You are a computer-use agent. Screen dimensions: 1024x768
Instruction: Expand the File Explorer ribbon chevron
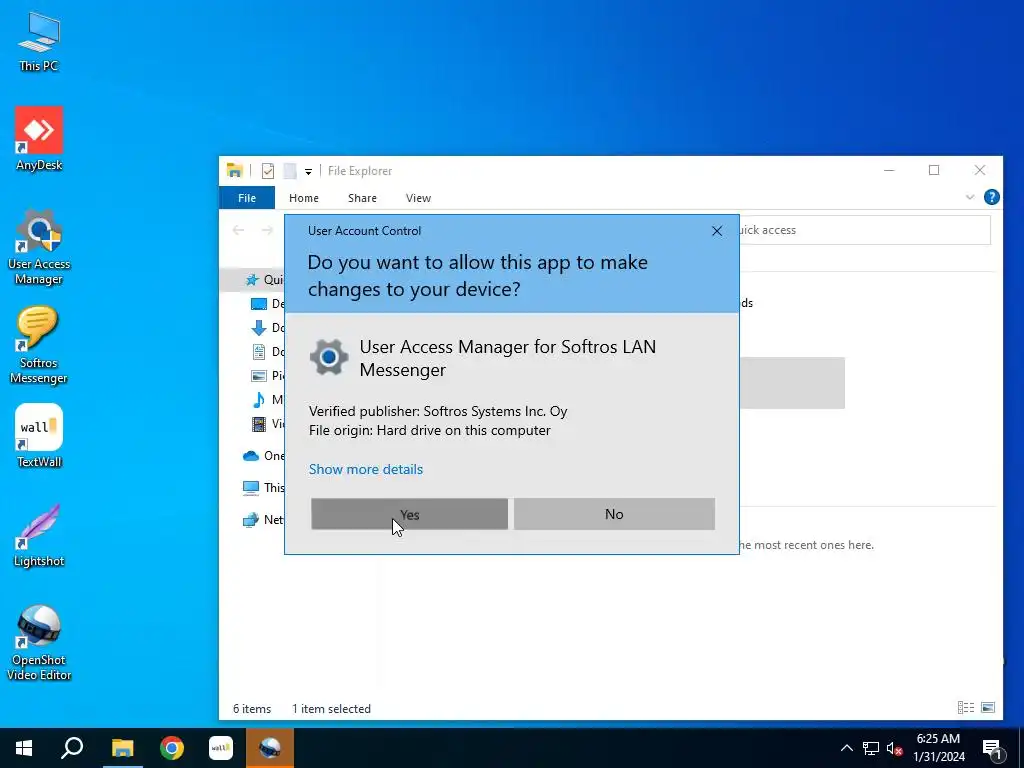(970, 197)
